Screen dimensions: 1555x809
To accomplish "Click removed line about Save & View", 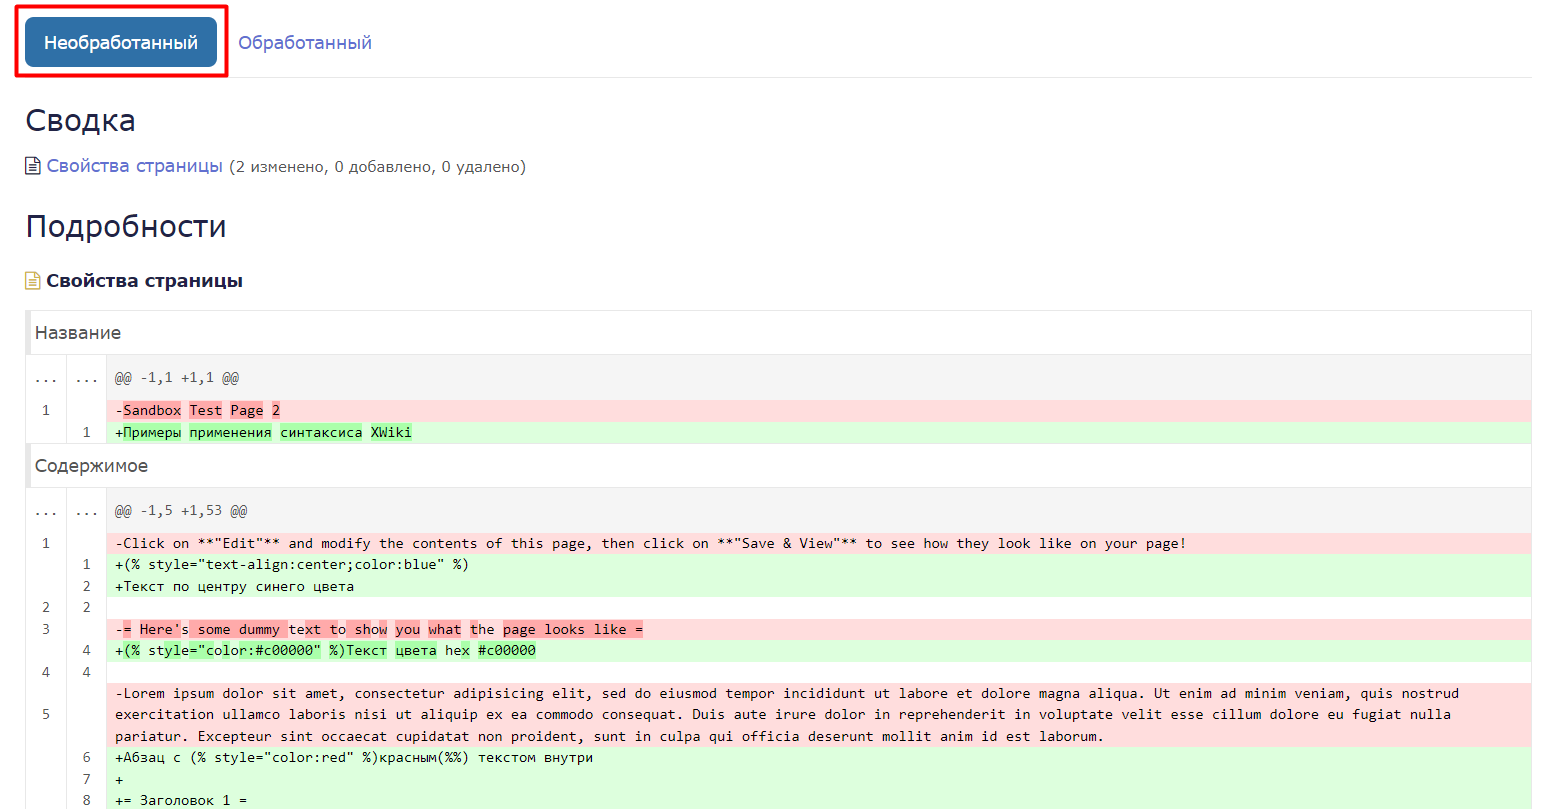I will (x=819, y=543).
